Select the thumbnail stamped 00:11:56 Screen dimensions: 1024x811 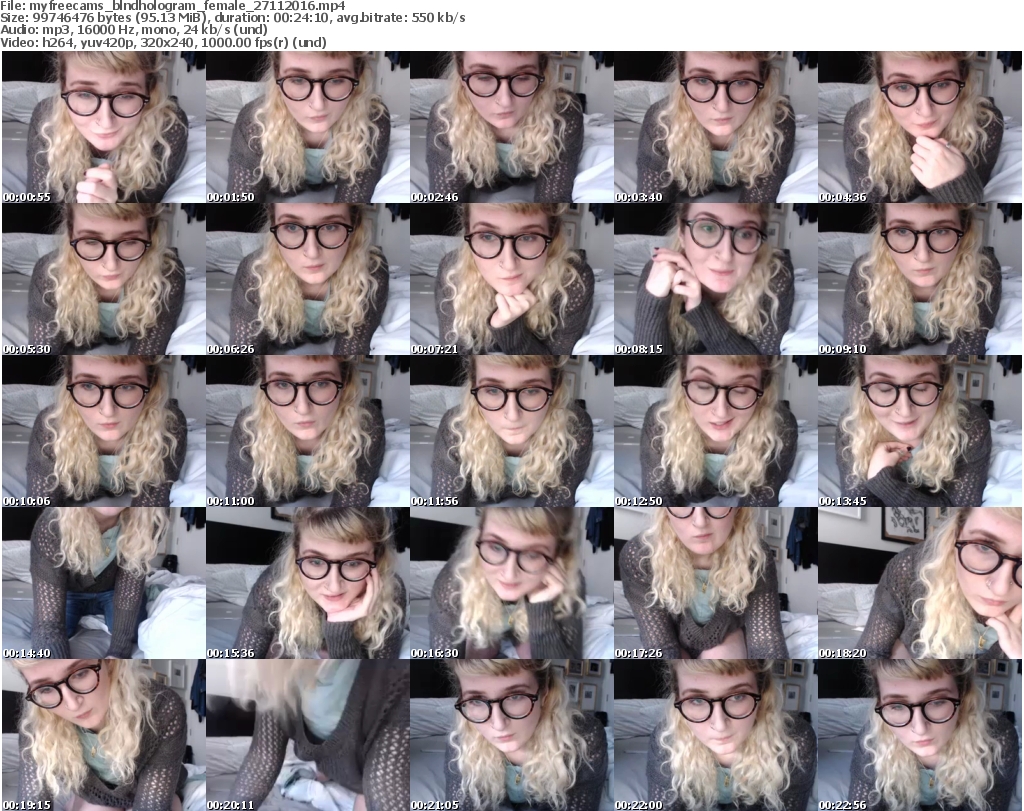click(511, 432)
